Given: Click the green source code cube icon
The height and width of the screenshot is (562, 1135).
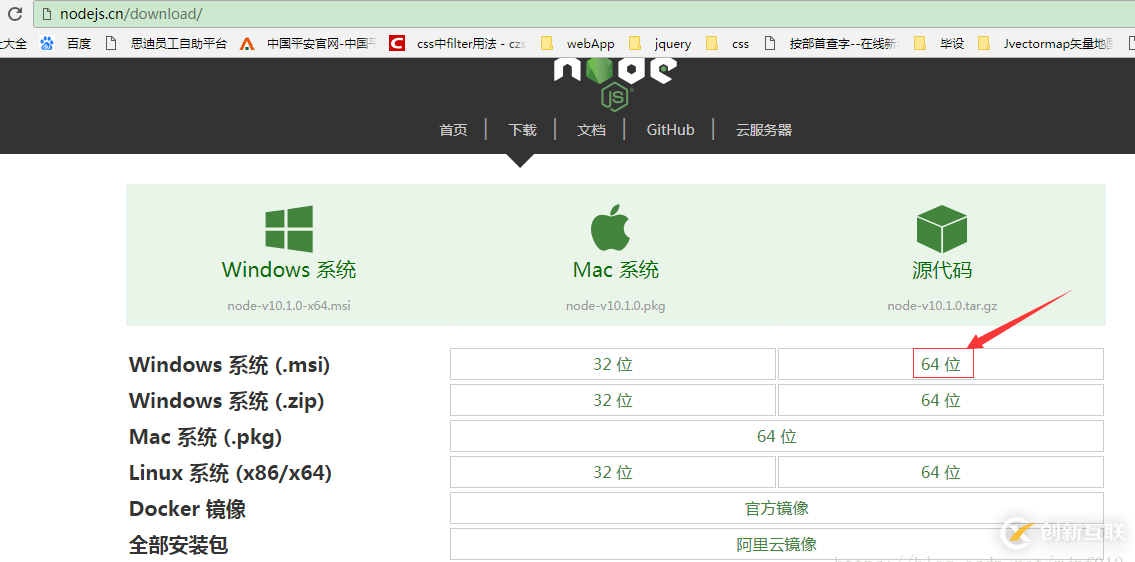Looking at the screenshot, I should click(x=942, y=229).
